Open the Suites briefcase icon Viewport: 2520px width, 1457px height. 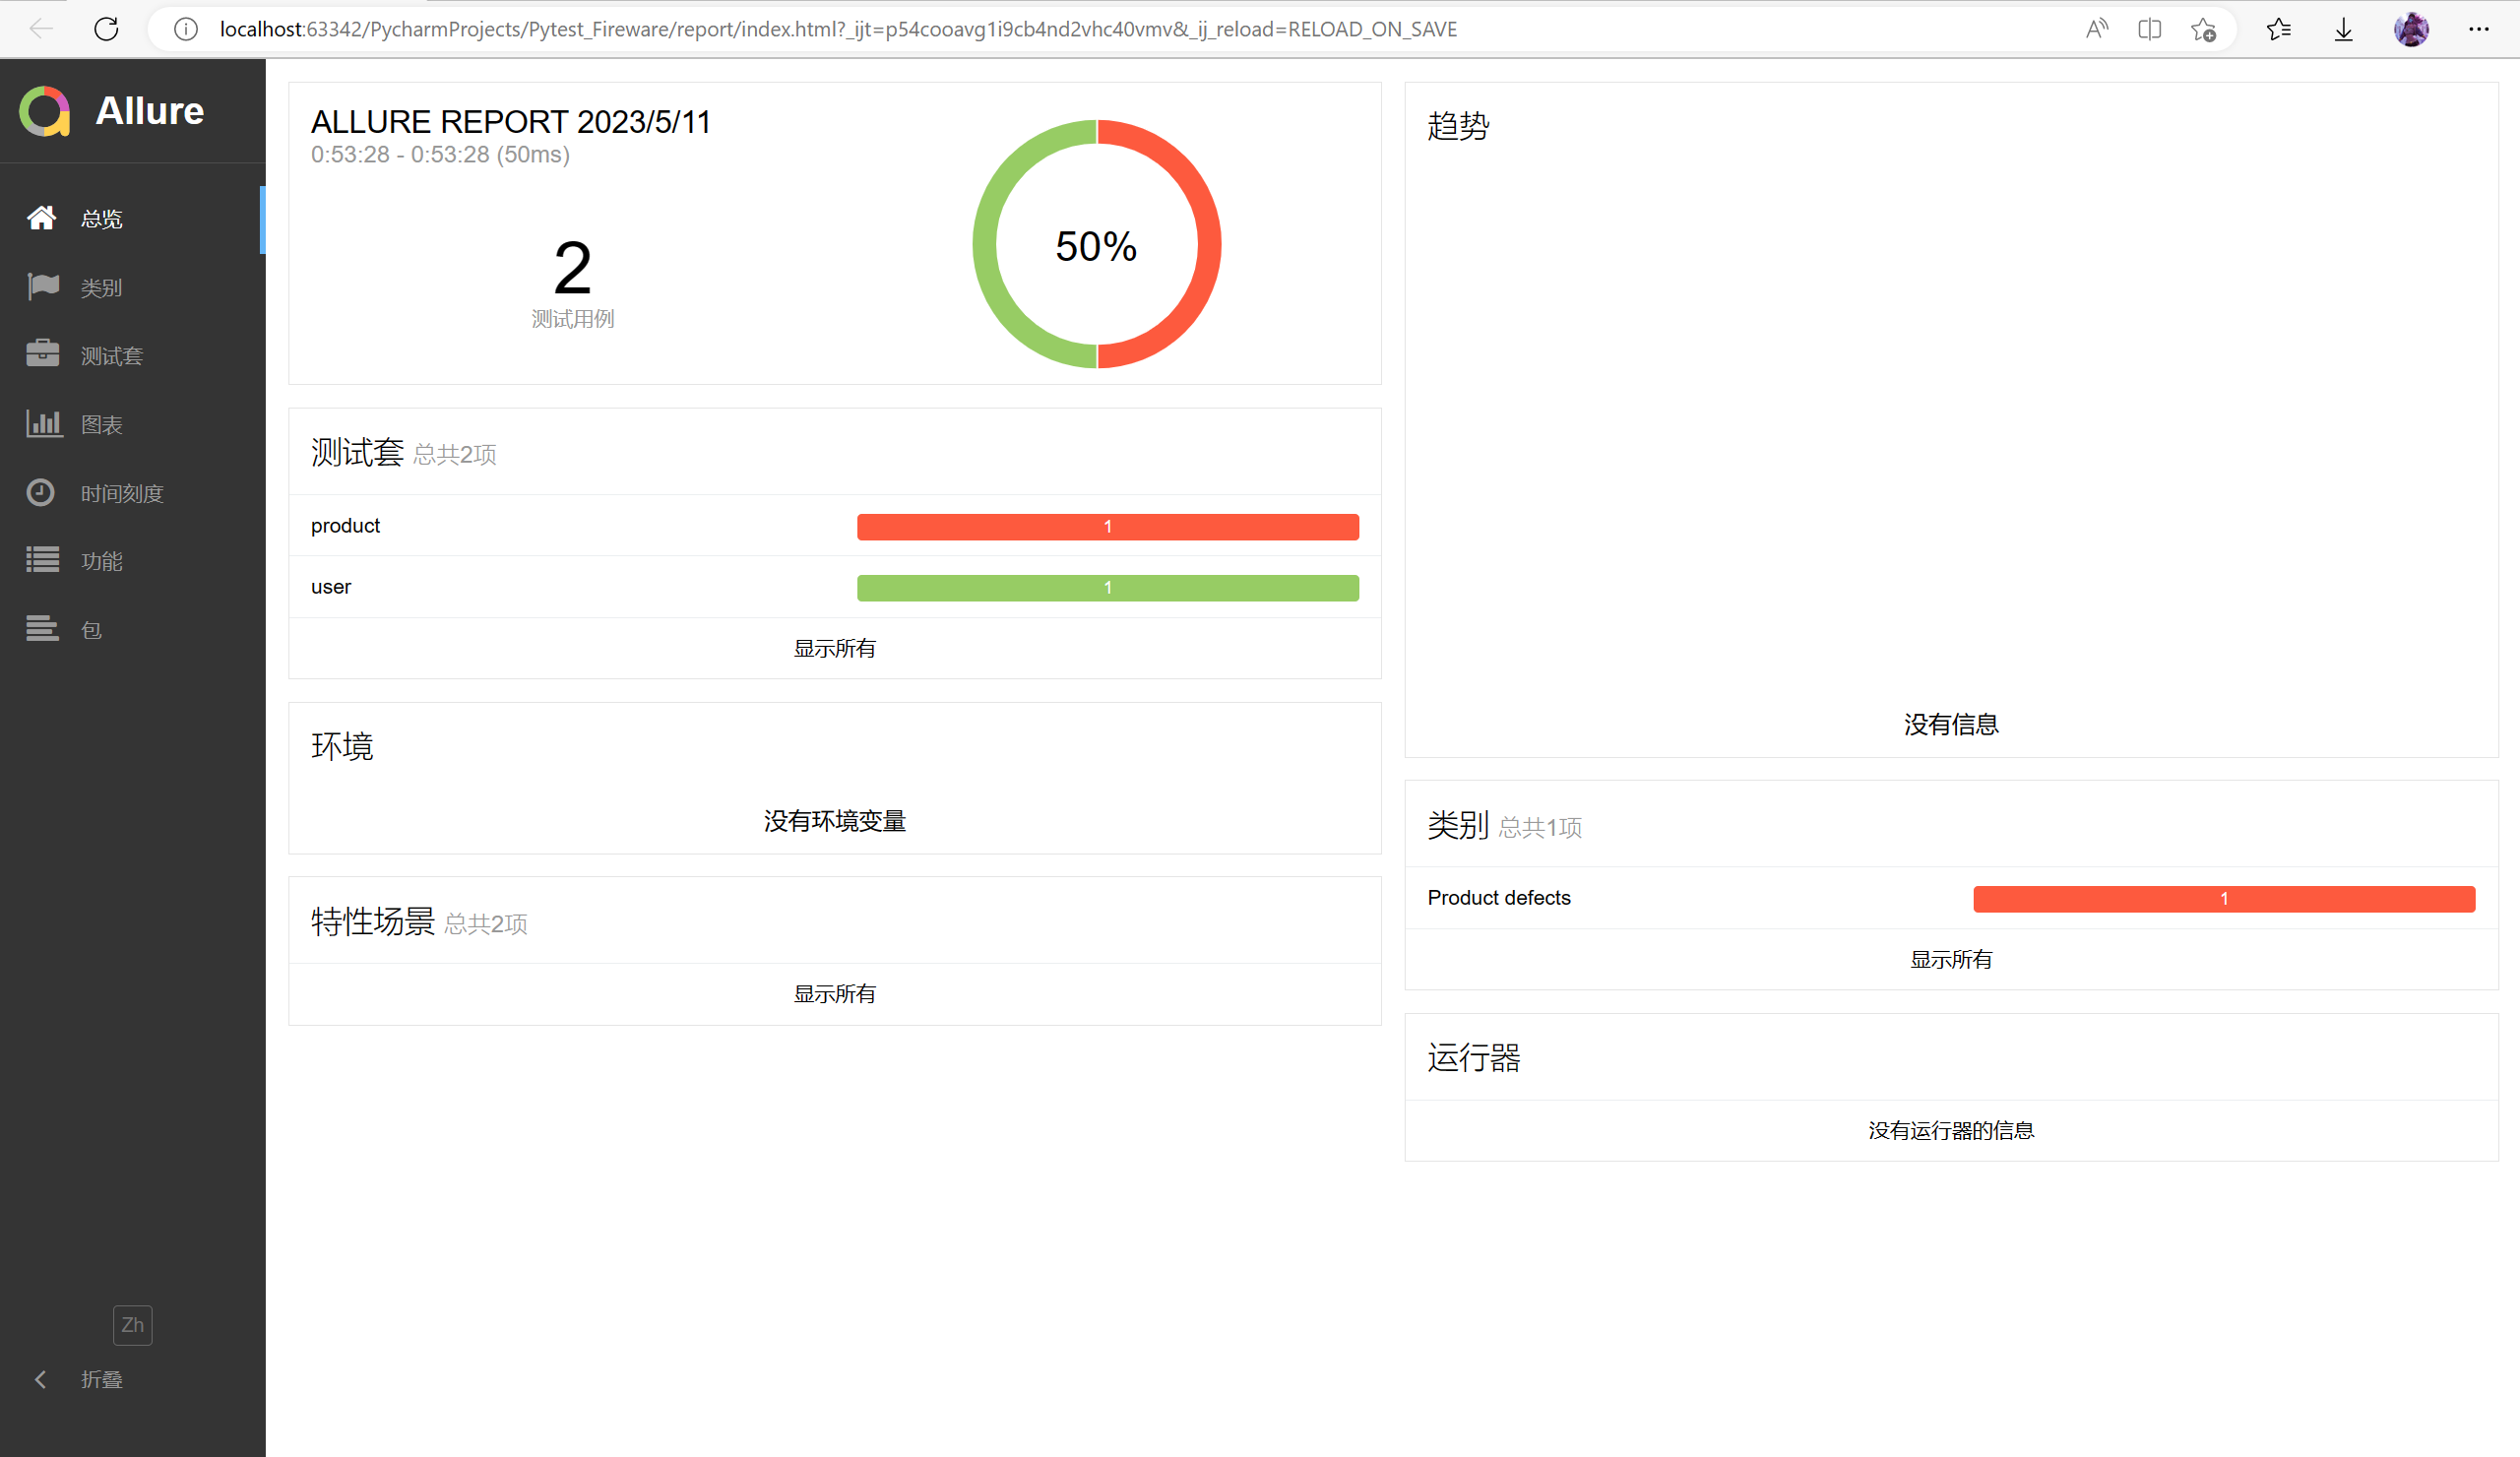43,355
